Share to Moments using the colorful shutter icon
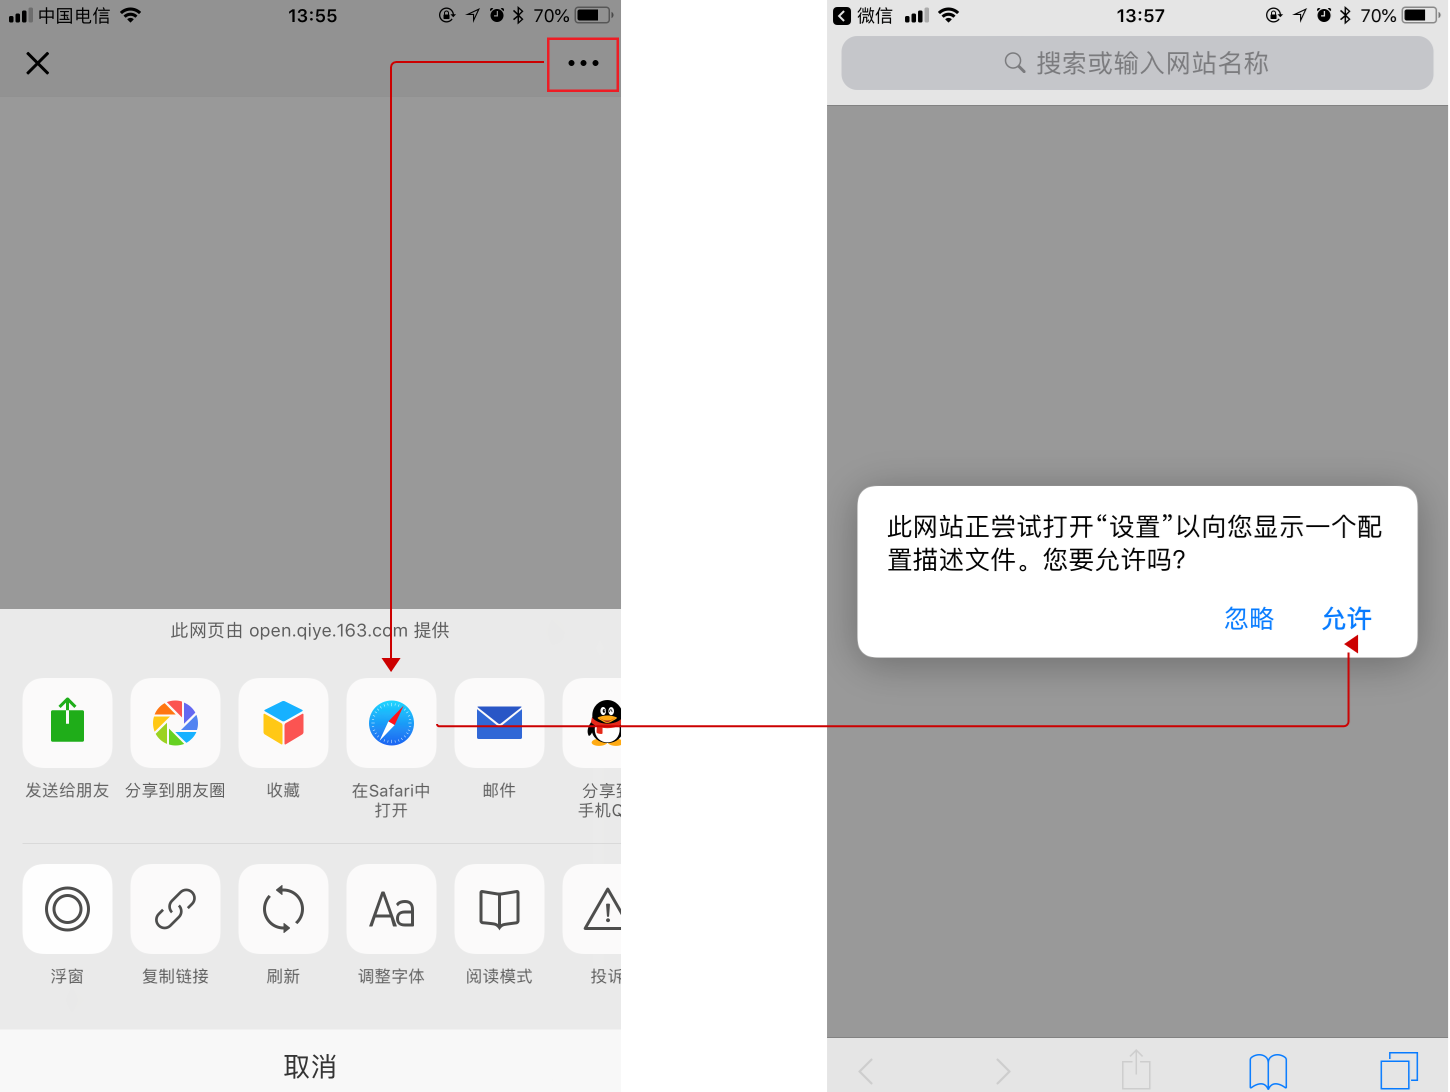The width and height of the screenshot is (1450, 1092). point(175,723)
